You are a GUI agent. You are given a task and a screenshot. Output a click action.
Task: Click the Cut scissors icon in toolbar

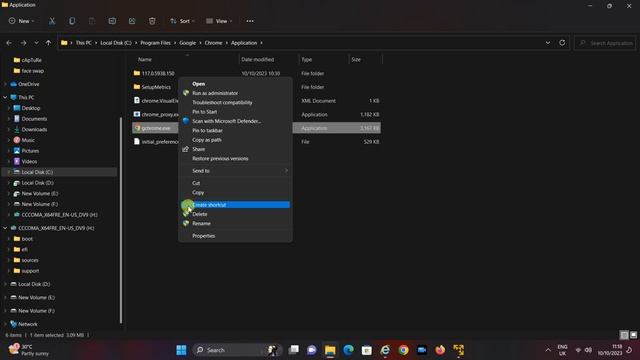point(52,21)
